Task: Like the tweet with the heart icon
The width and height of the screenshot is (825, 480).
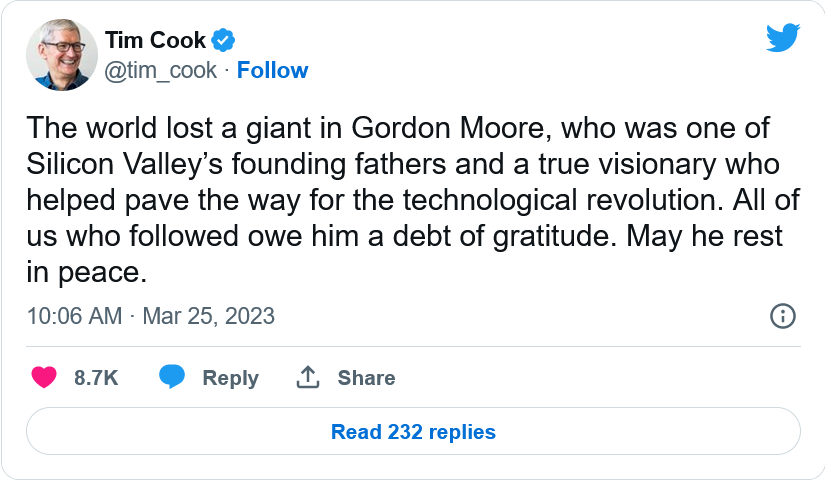Action: [x=43, y=377]
